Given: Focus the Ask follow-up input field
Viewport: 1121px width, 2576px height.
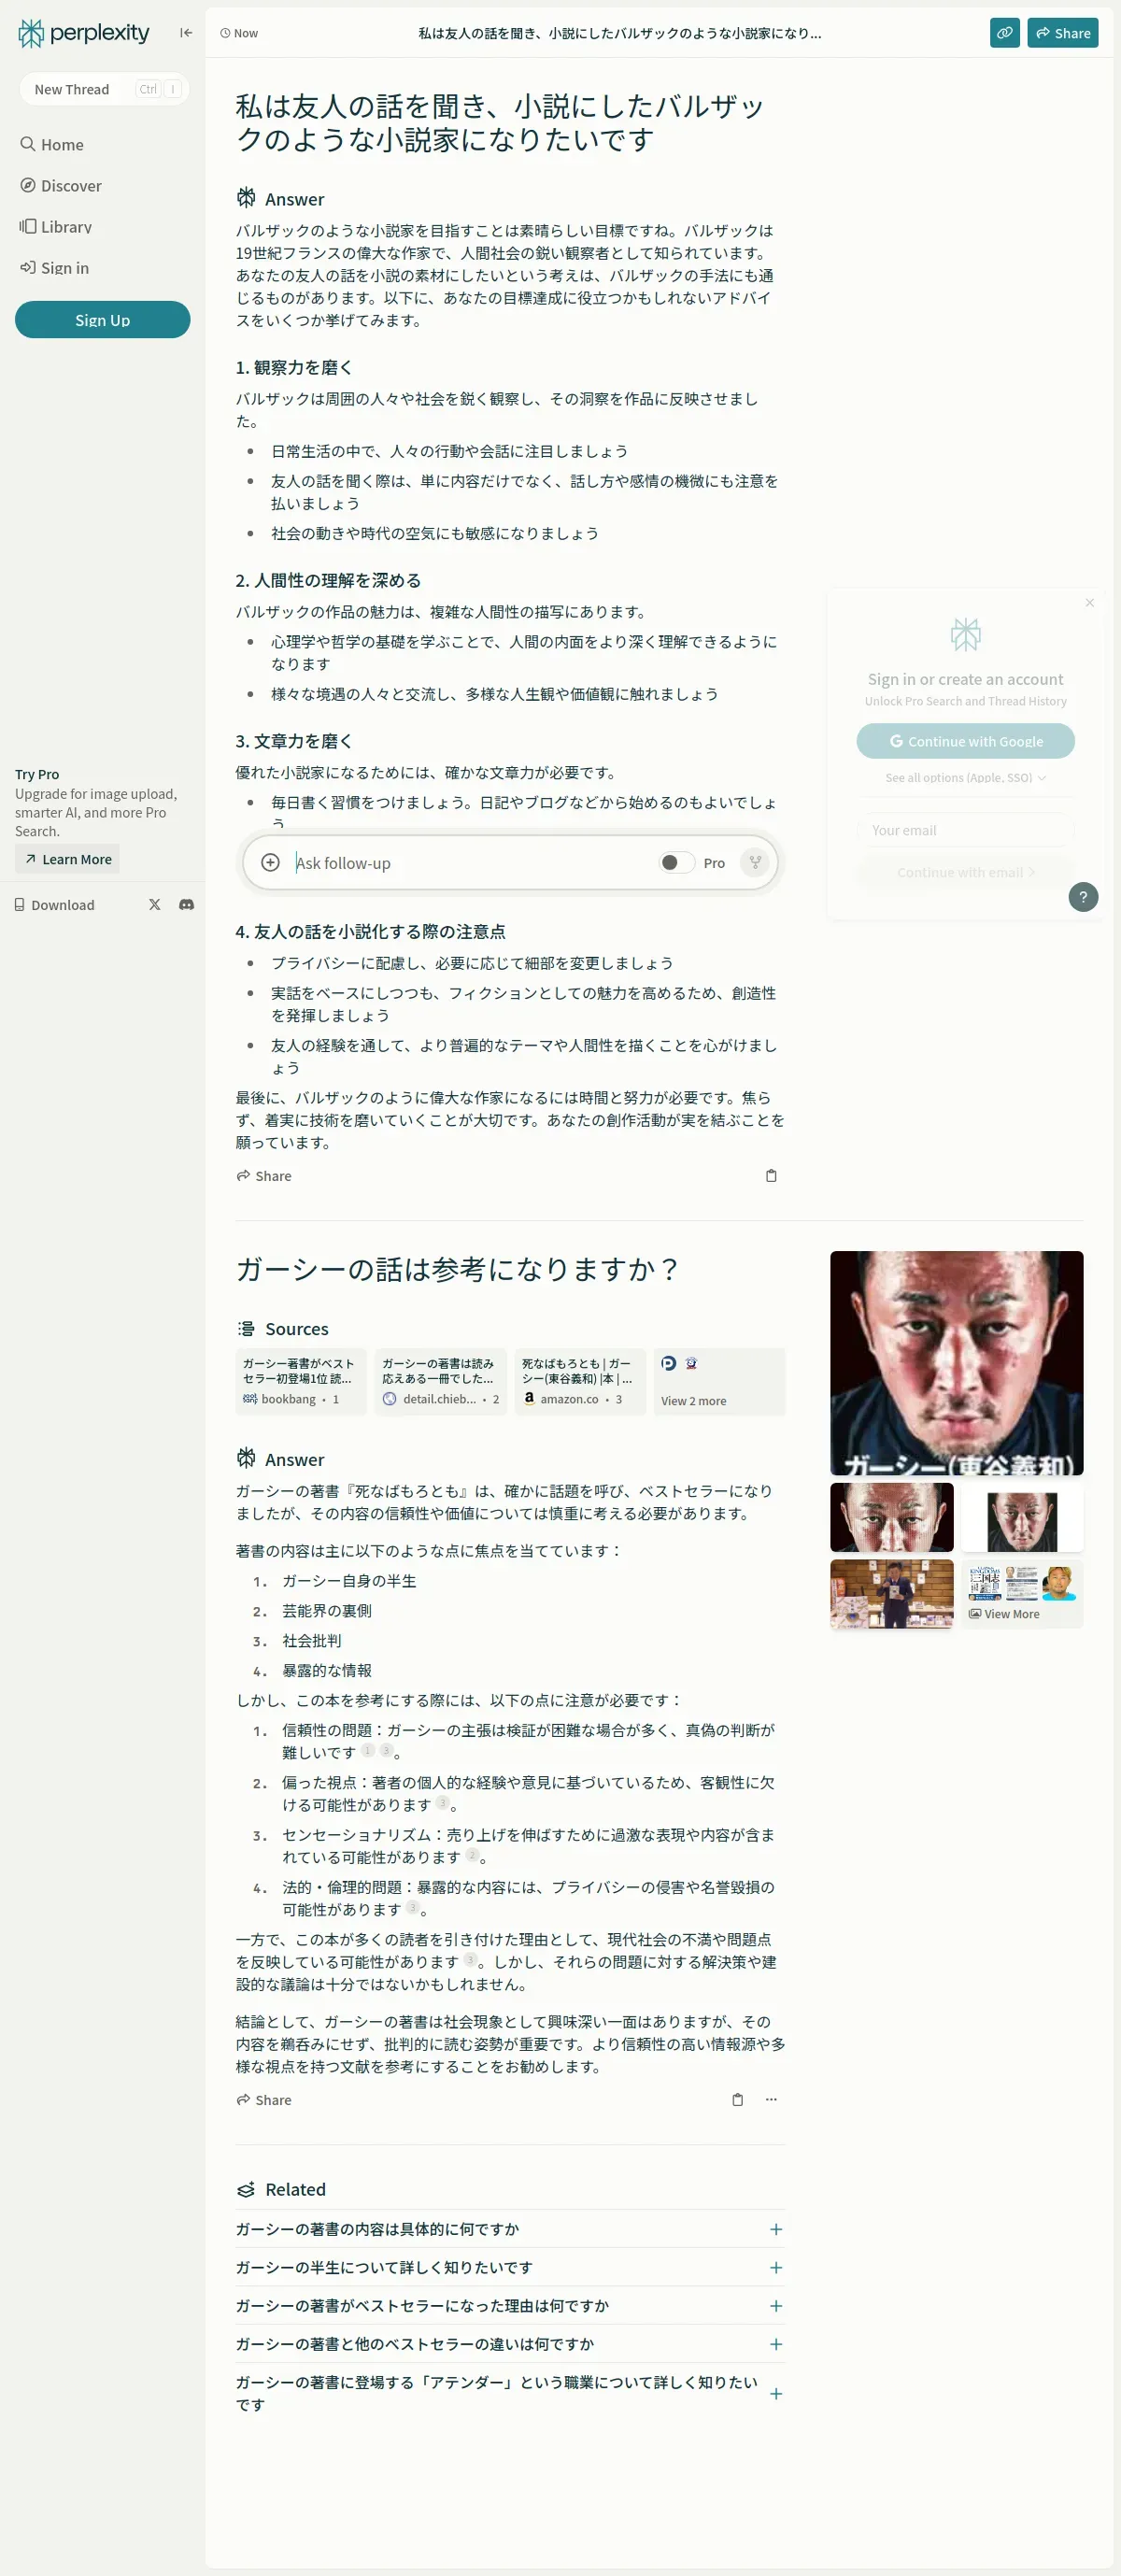Looking at the screenshot, I should [470, 863].
